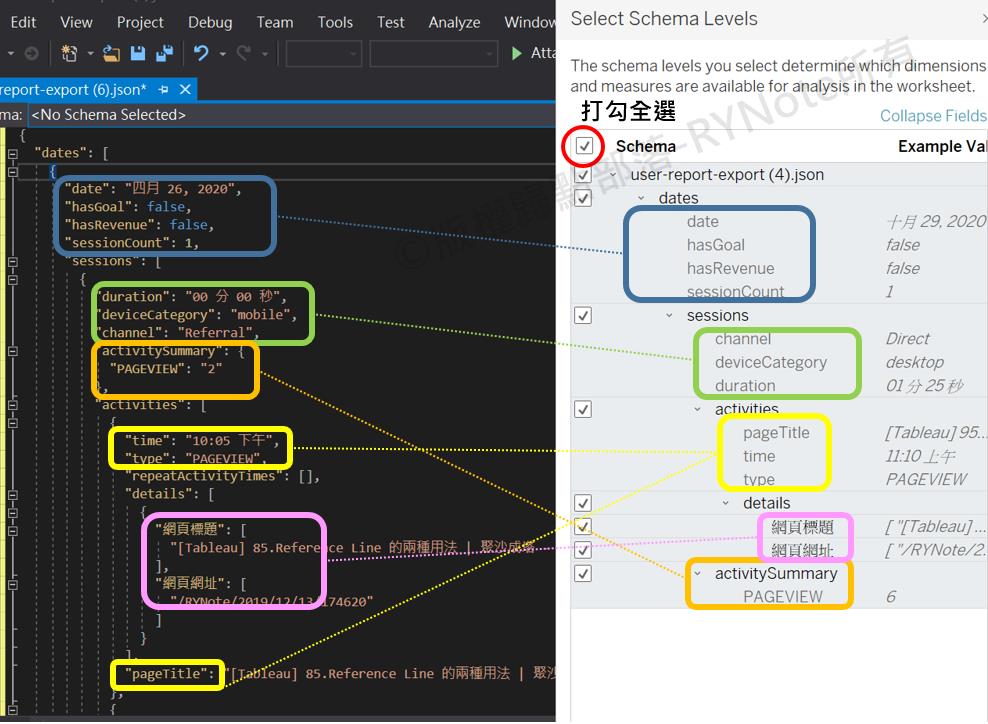Viewport: 988px width, 724px height.
Task: Undo the last edit
Action: 203,54
